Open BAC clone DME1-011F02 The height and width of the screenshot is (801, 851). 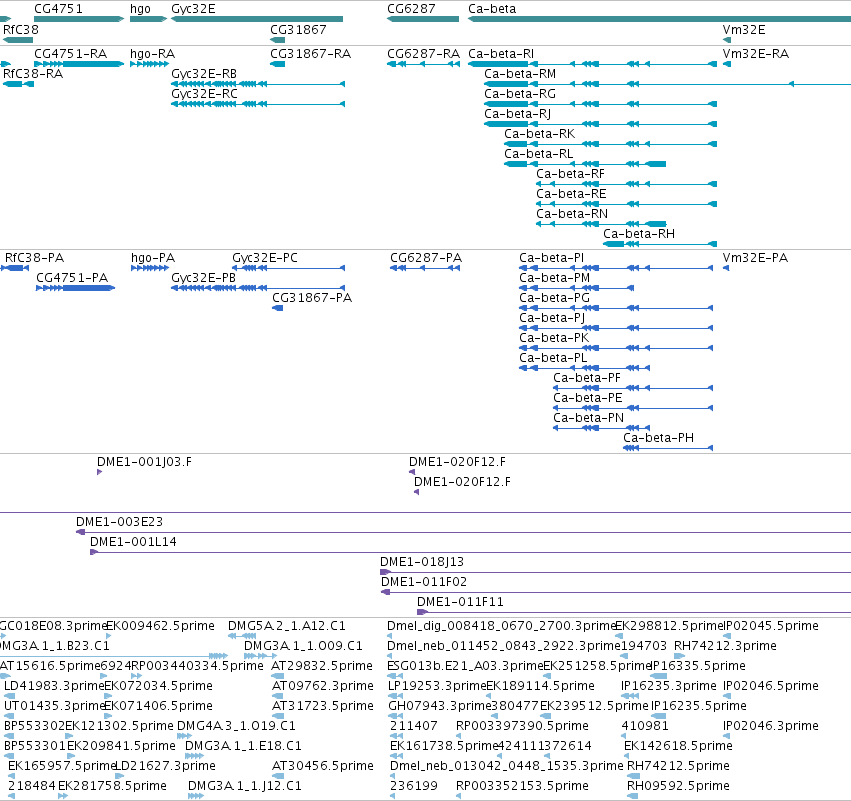point(424,582)
